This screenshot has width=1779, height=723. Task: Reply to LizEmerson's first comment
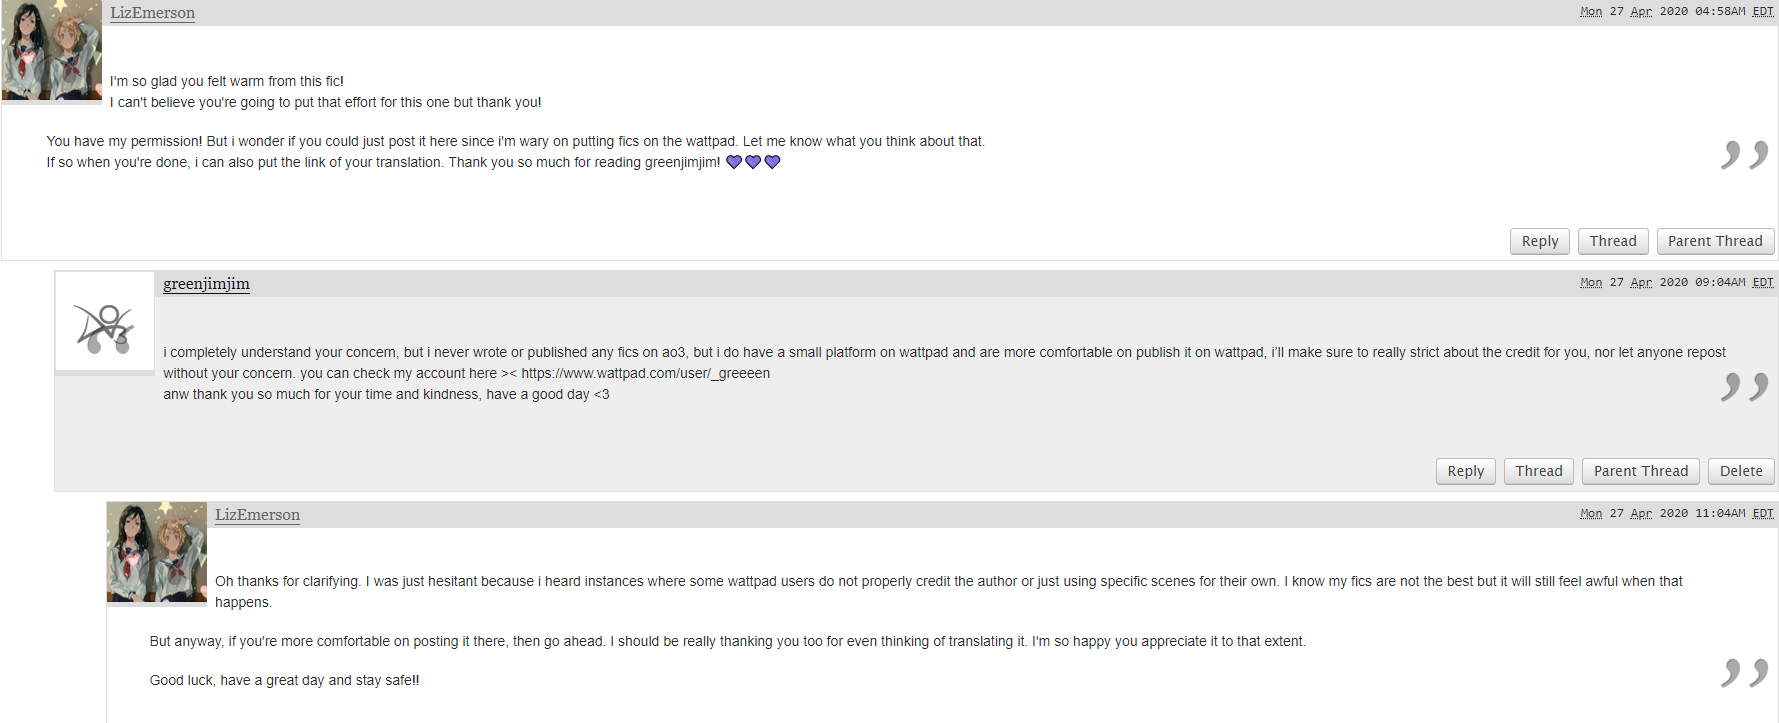tap(1540, 241)
